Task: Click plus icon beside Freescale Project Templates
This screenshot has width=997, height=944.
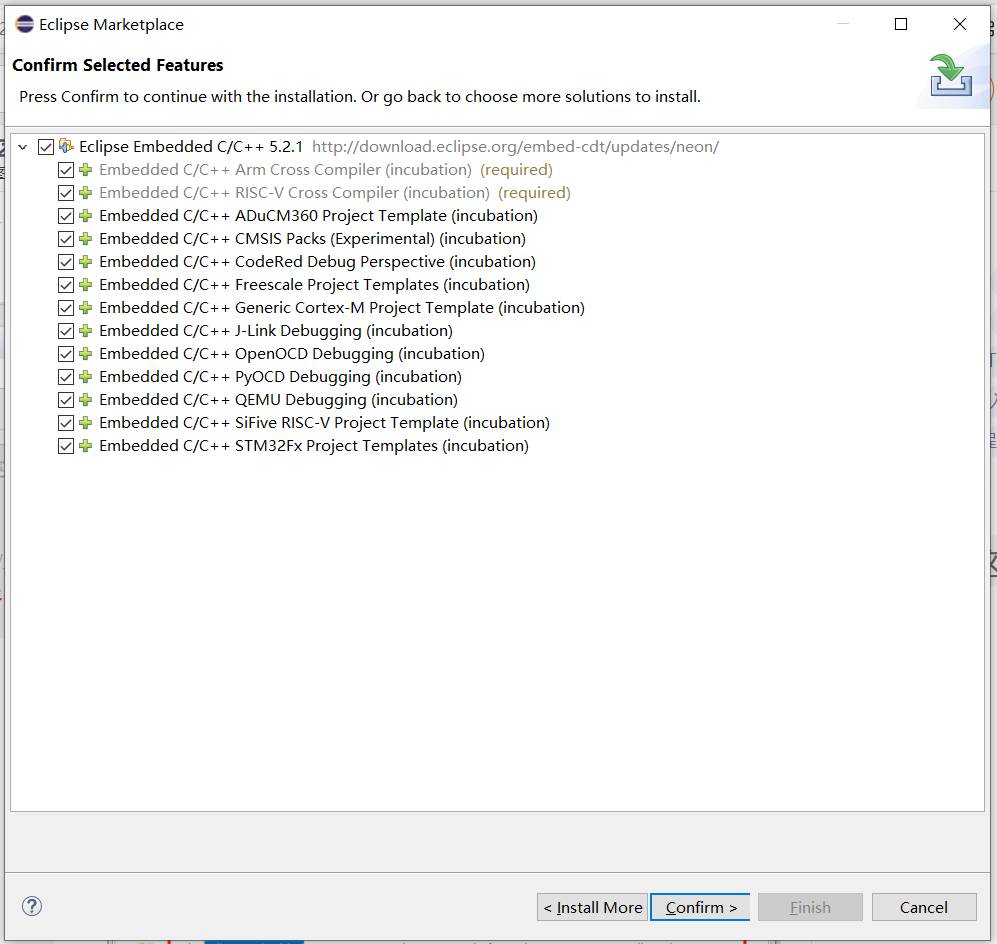Action: coord(86,285)
